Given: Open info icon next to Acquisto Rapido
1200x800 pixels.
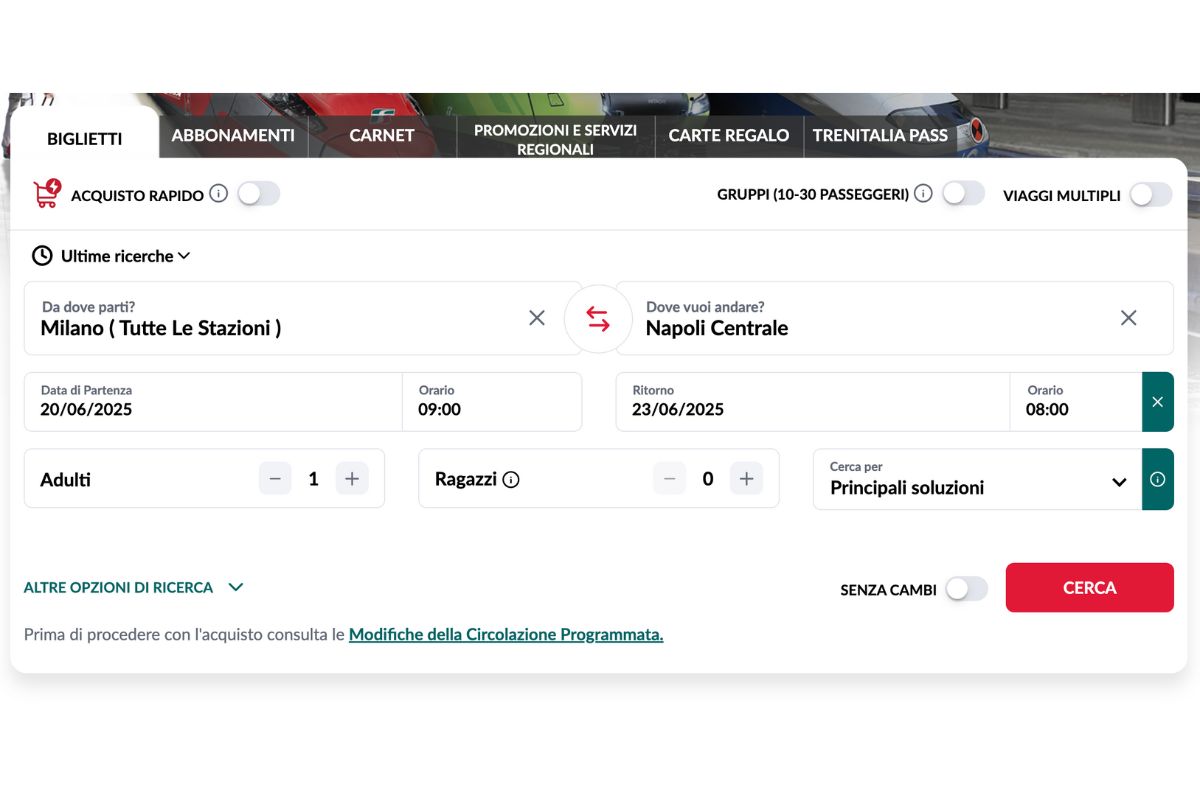Looking at the screenshot, I should tap(219, 194).
